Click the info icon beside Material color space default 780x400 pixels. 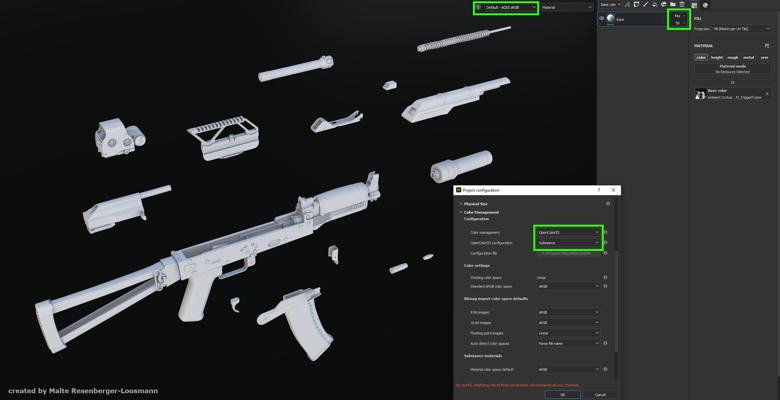coord(605,370)
